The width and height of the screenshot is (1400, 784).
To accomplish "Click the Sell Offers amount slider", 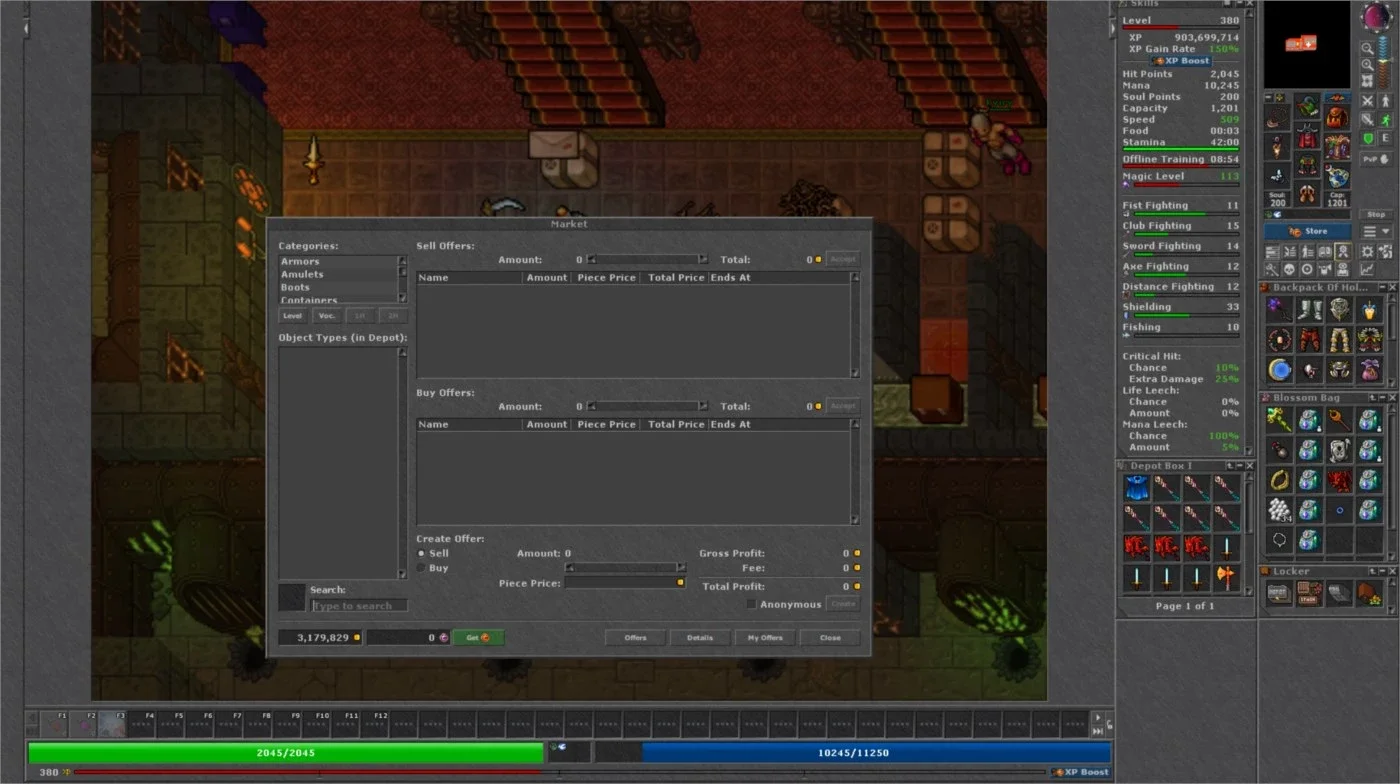I will [646, 259].
